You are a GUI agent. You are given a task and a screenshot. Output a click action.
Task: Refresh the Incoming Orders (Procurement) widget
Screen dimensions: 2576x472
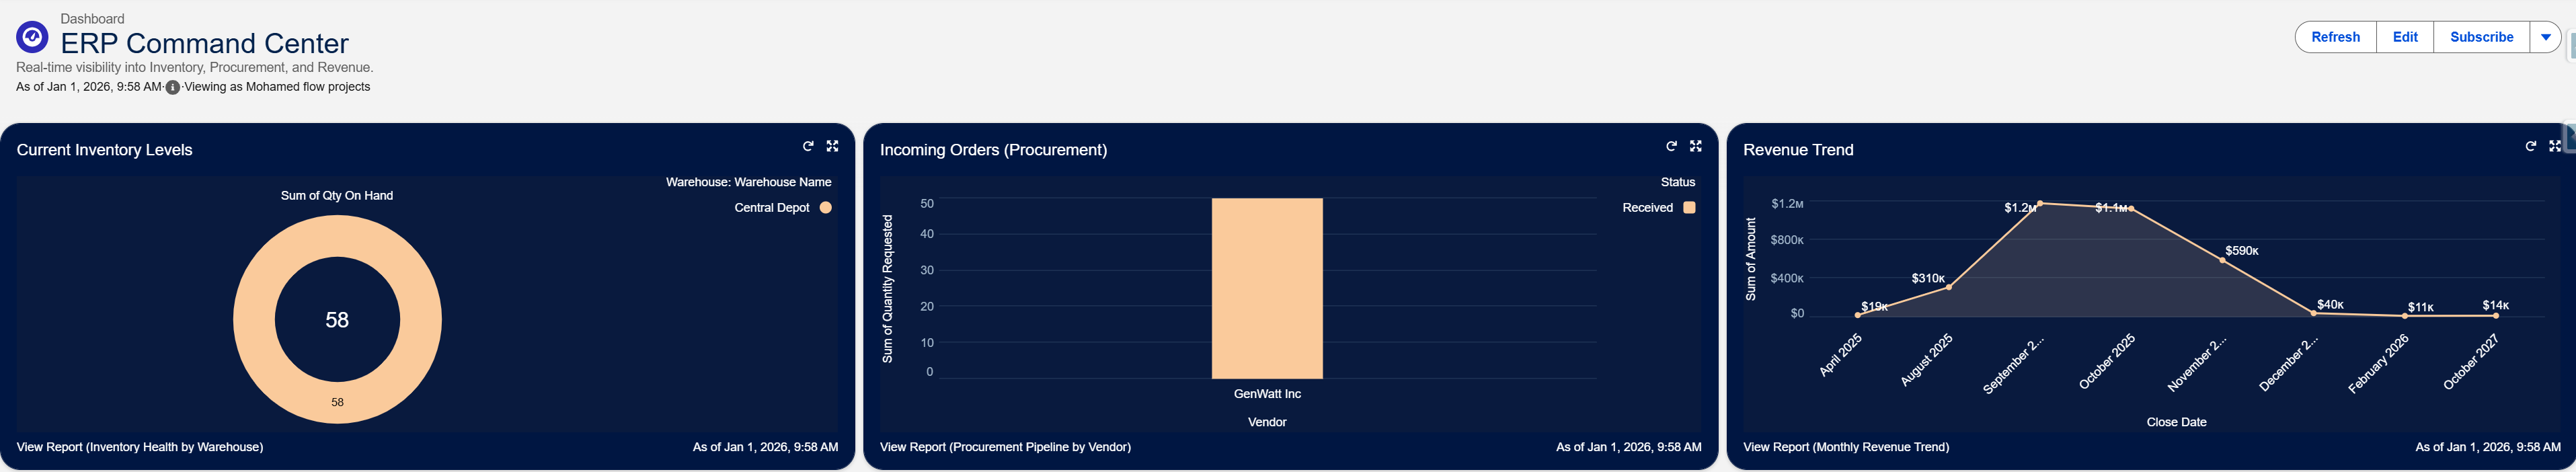coord(1671,146)
